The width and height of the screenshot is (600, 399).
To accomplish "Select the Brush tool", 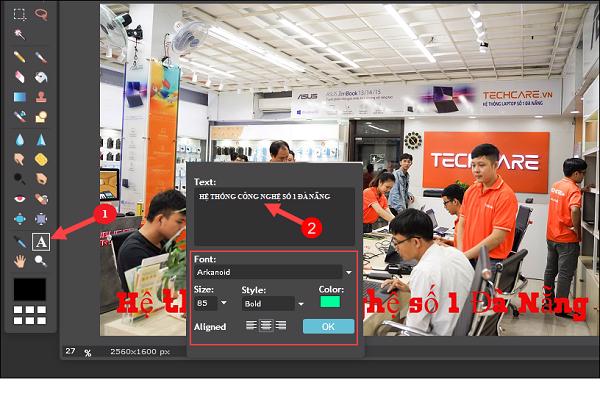I will pos(41,57).
